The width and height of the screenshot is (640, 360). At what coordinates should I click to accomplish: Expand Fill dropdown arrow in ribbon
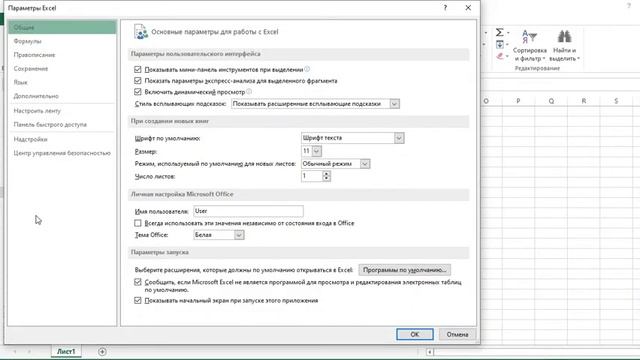[508, 44]
